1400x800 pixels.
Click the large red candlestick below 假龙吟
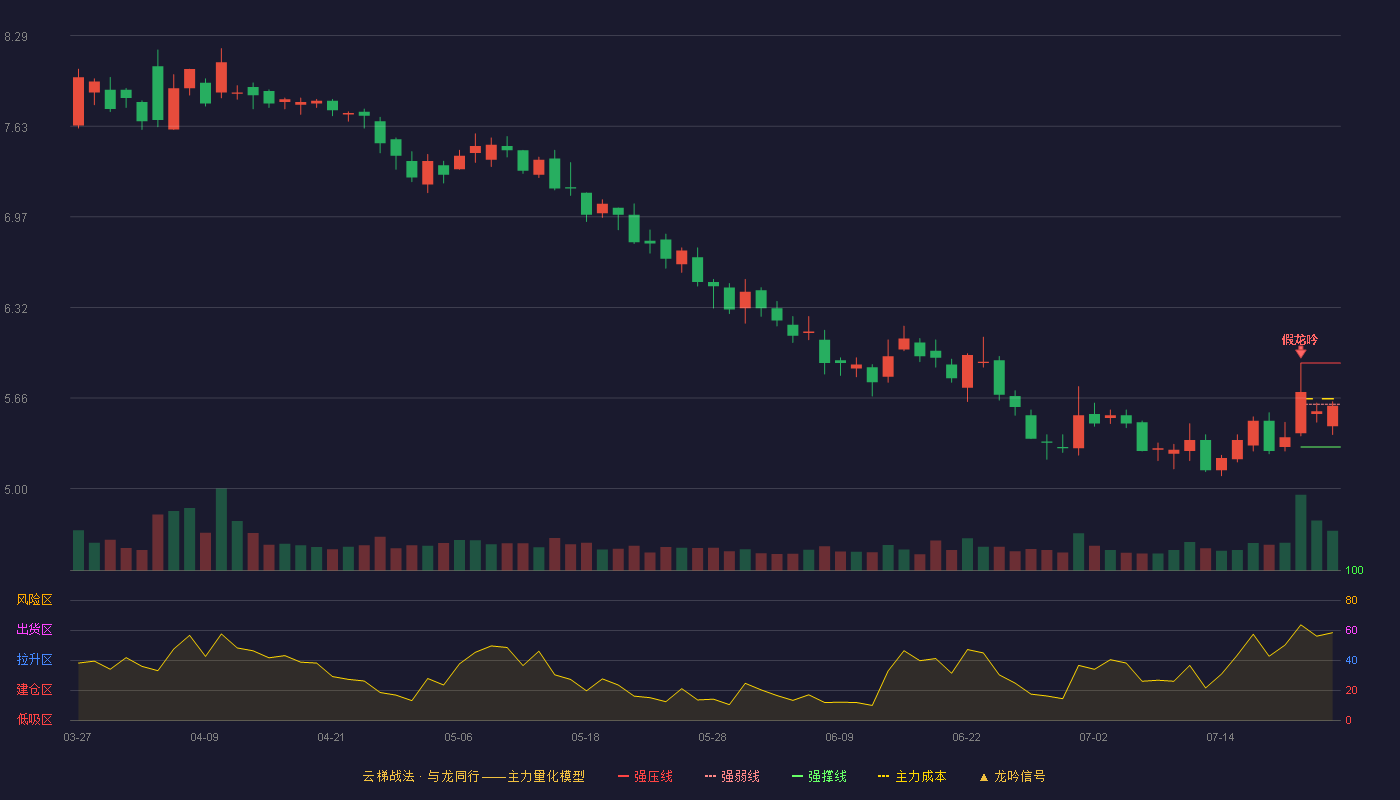pos(1300,412)
